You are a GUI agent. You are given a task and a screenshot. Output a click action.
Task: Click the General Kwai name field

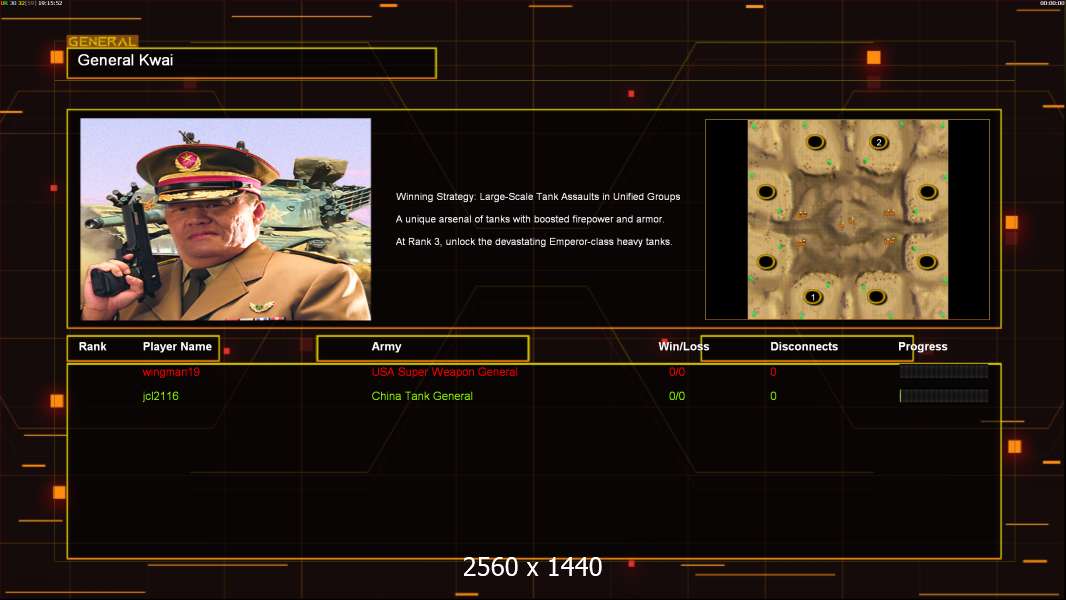pos(252,63)
